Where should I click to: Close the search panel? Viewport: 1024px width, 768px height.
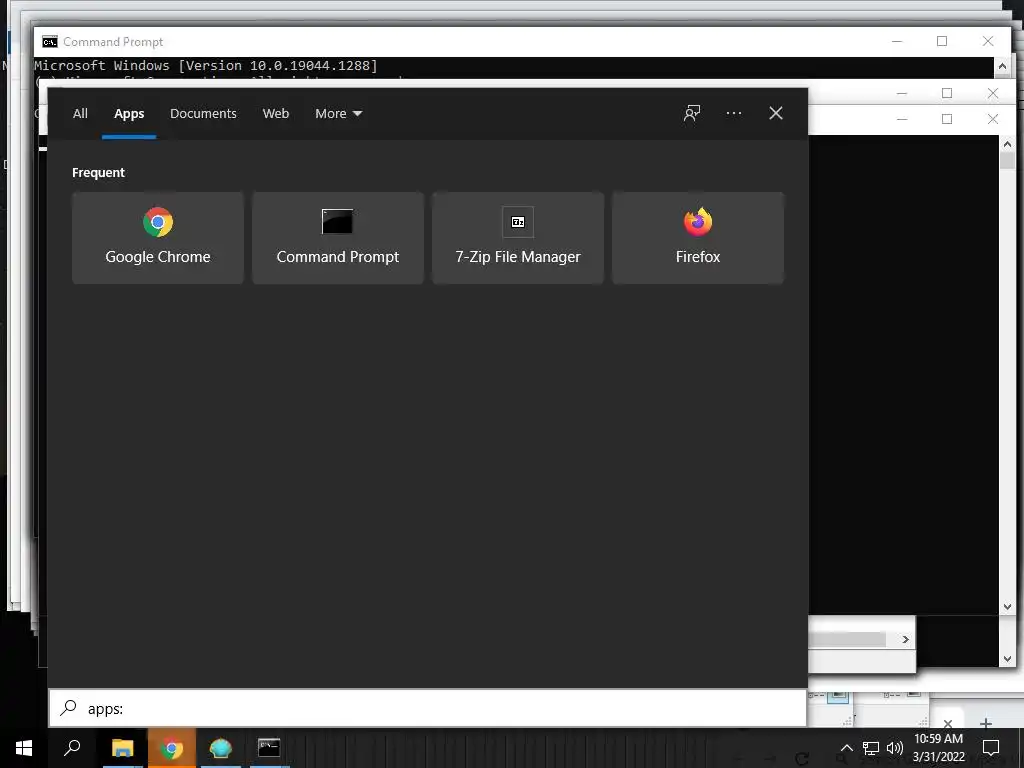(x=776, y=114)
